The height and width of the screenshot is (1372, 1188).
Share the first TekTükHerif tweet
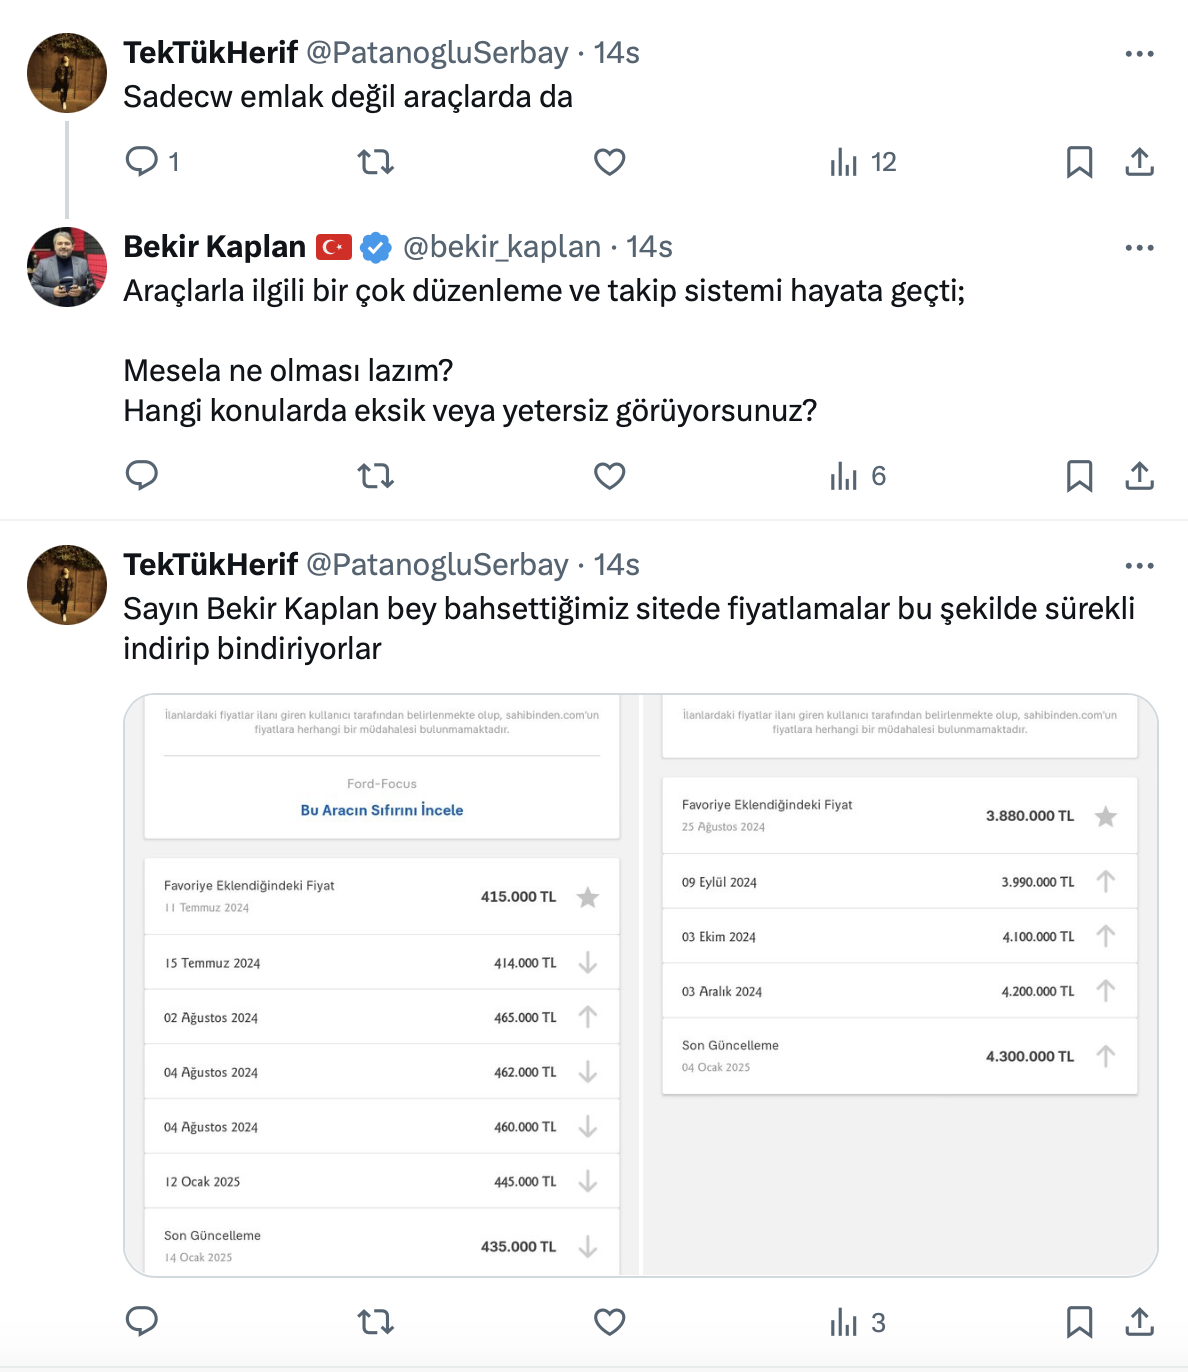pyautogui.click(x=1139, y=162)
